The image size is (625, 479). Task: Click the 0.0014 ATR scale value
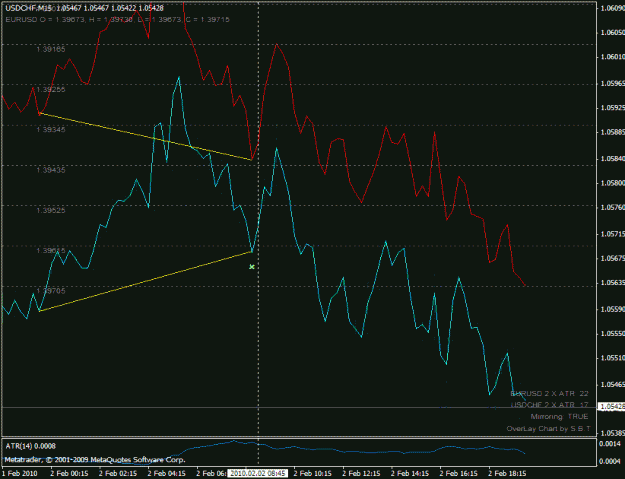(x=610, y=444)
